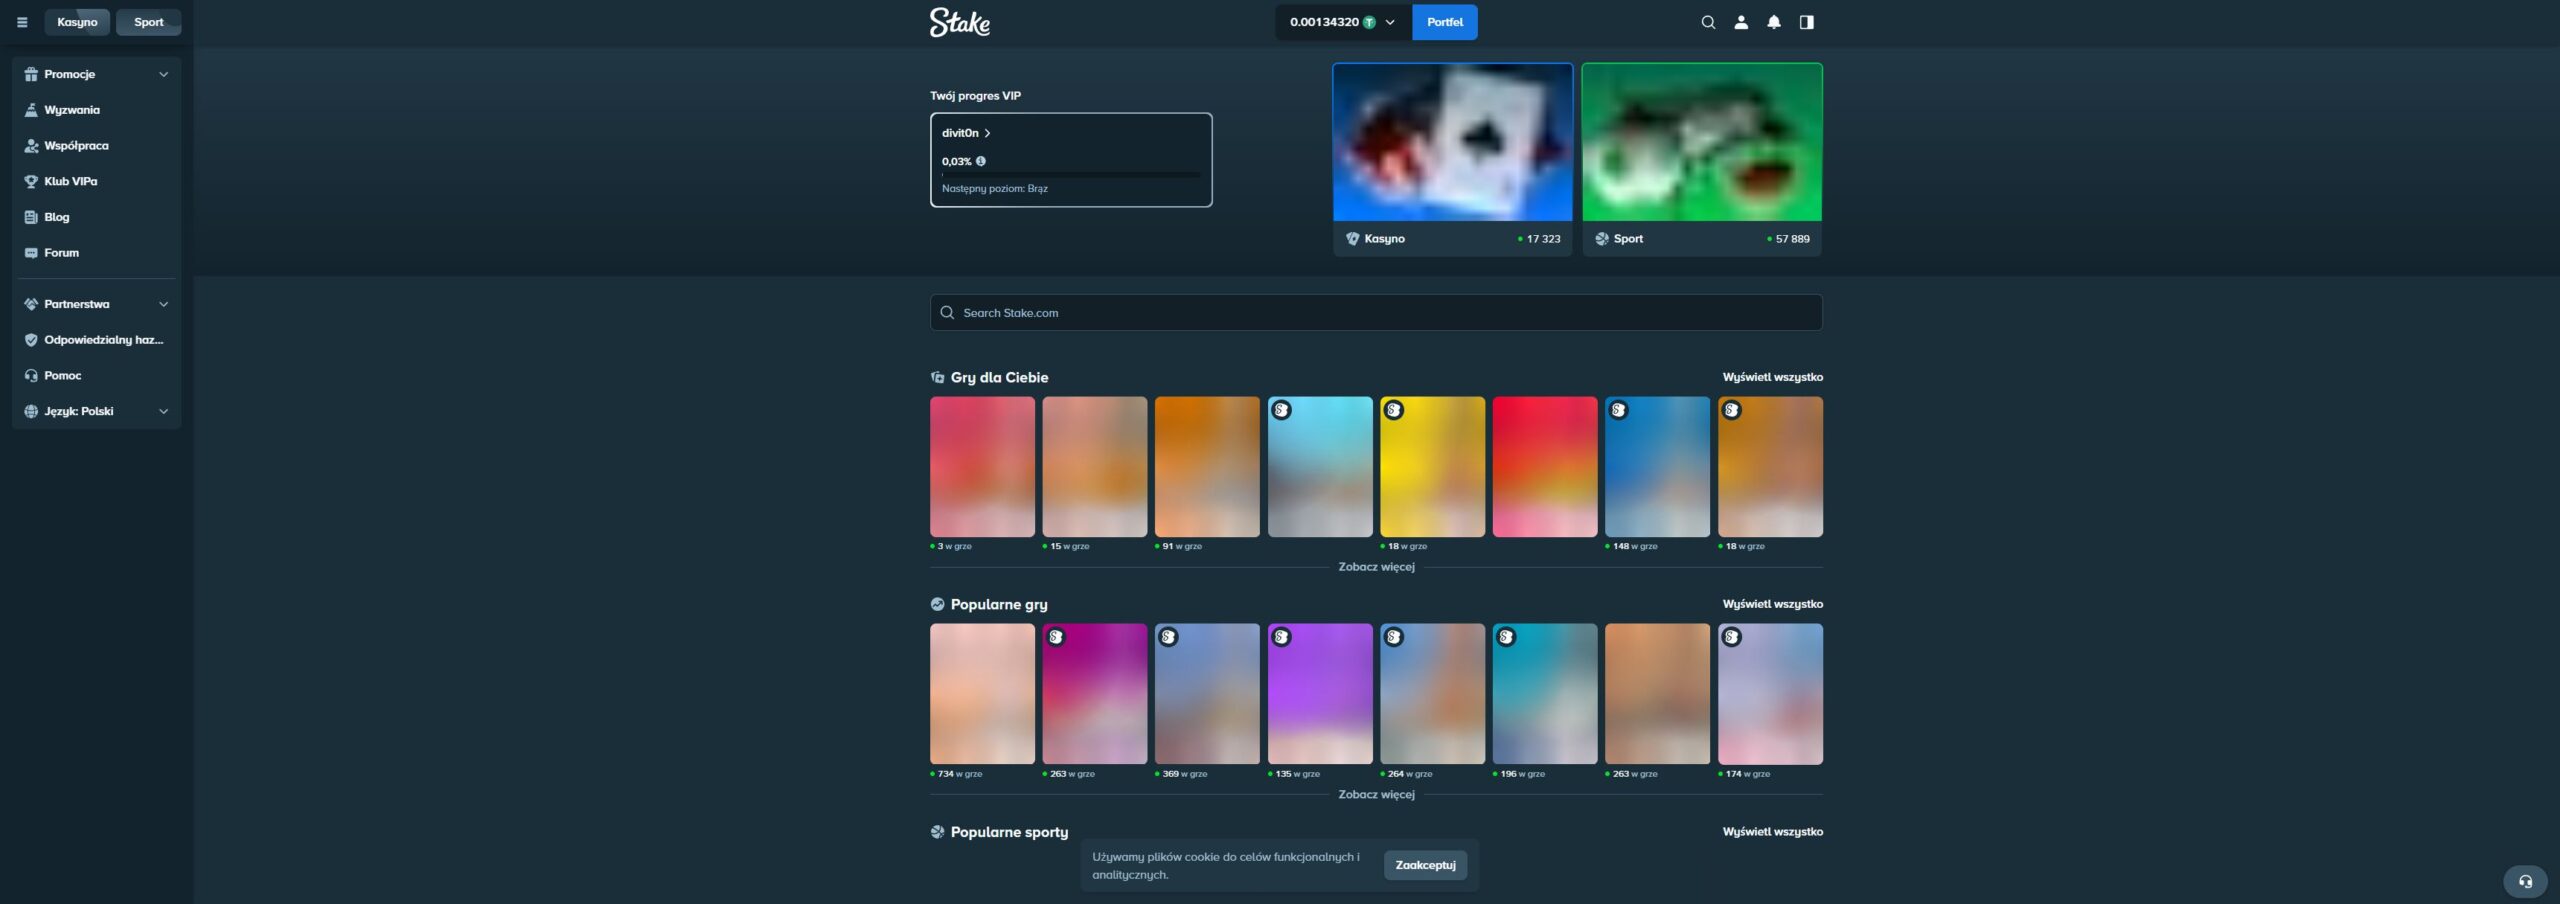Click the VIP progress info icon
2560x904 pixels.
(981, 161)
